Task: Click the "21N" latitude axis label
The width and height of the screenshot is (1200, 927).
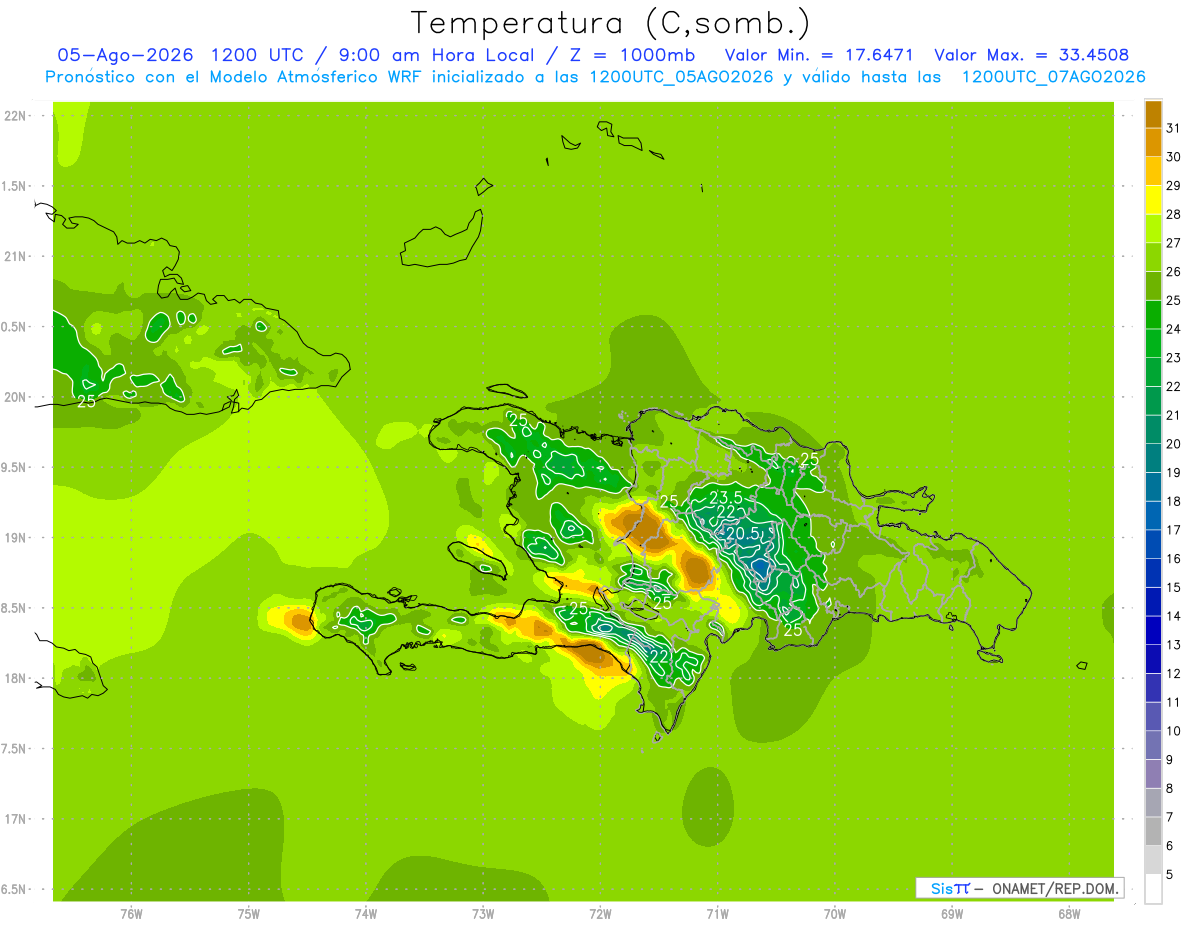Action: click(17, 257)
